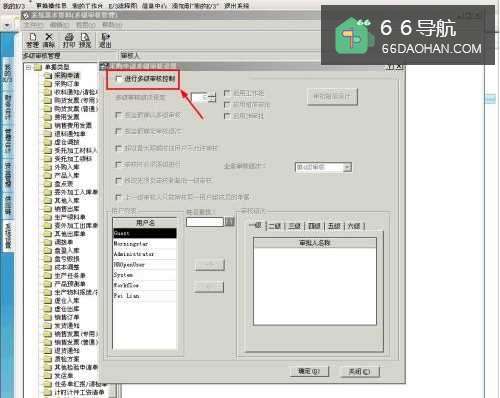Click the 清除 (Clear) X toolbar icon

click(49, 40)
